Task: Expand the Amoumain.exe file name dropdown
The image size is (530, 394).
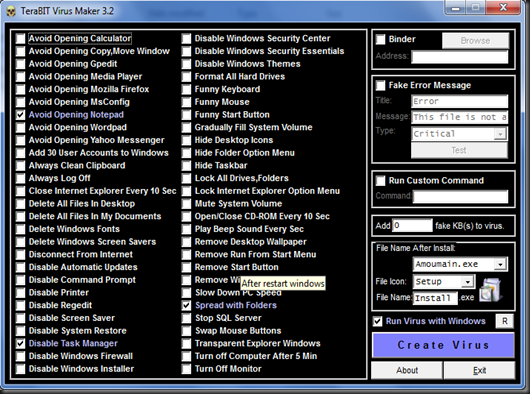Action: click(500, 264)
